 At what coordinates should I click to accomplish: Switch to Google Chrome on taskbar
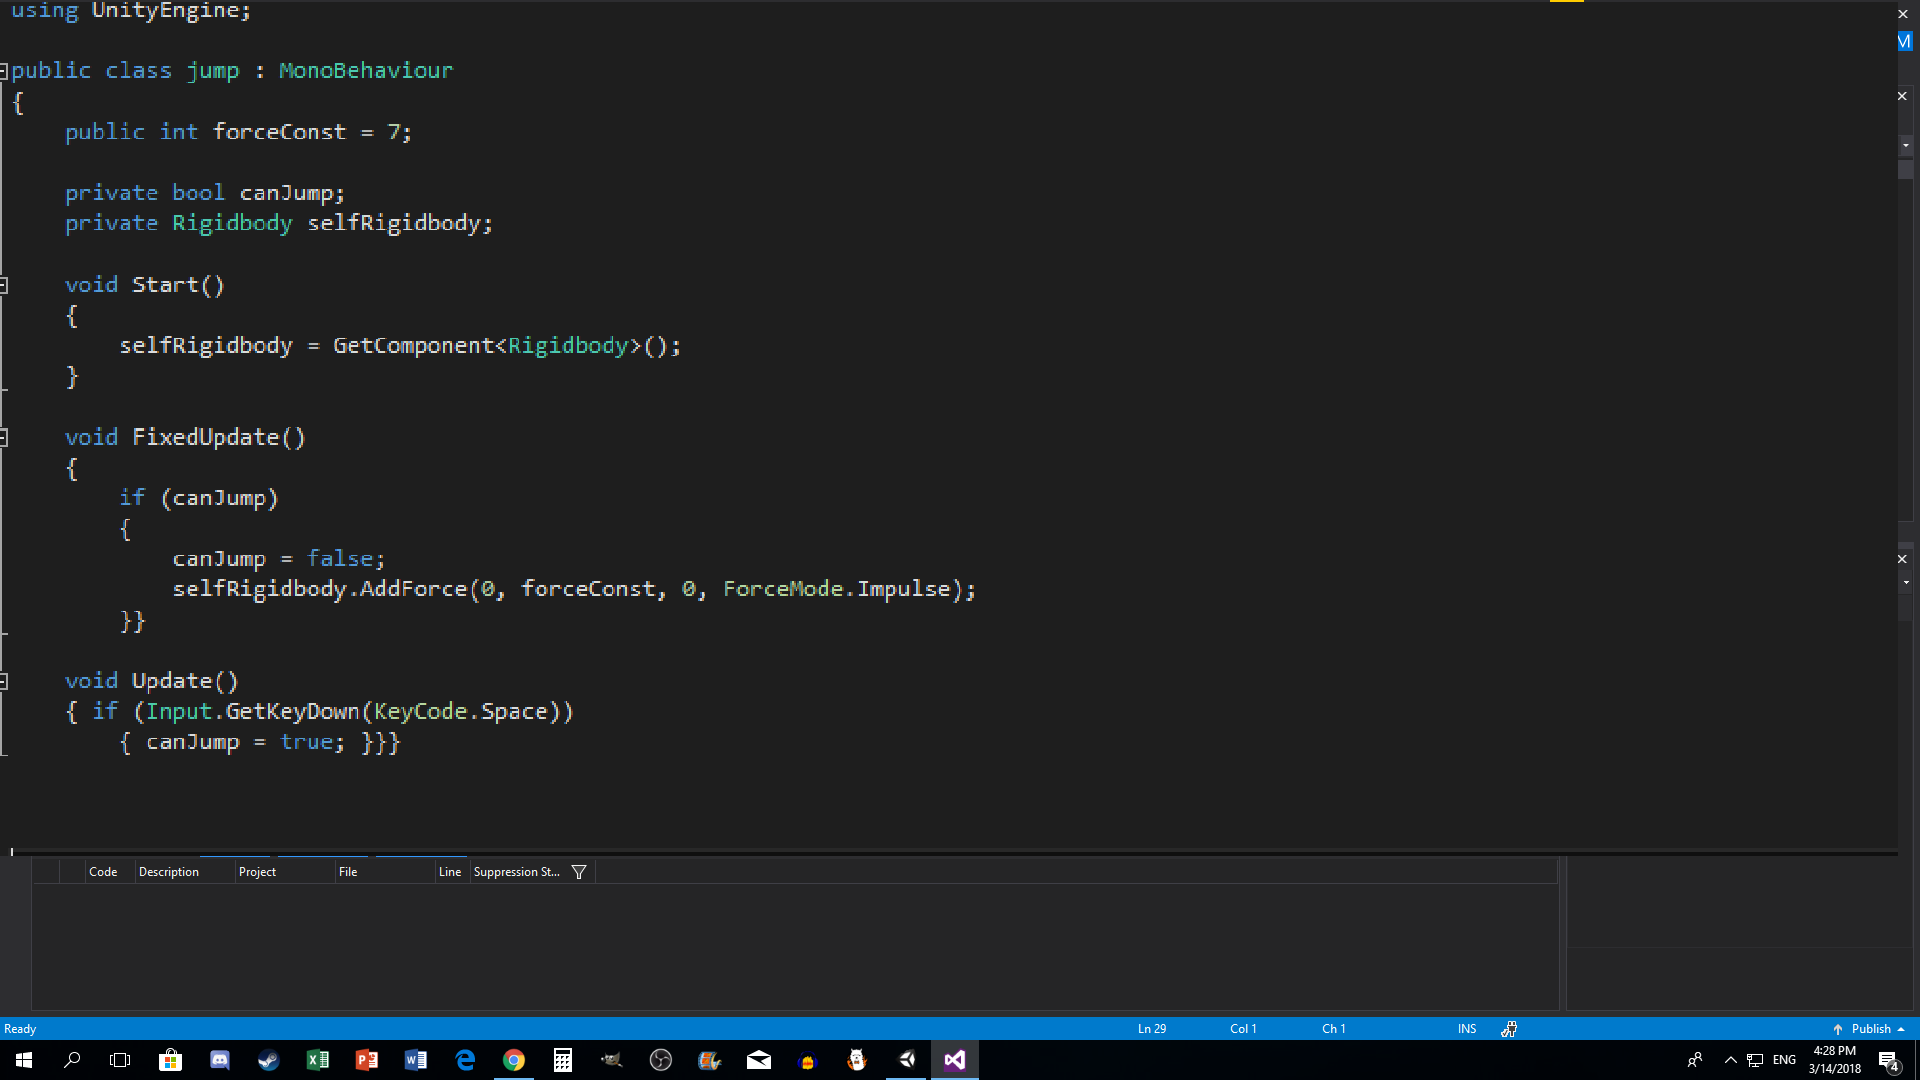(x=514, y=1060)
